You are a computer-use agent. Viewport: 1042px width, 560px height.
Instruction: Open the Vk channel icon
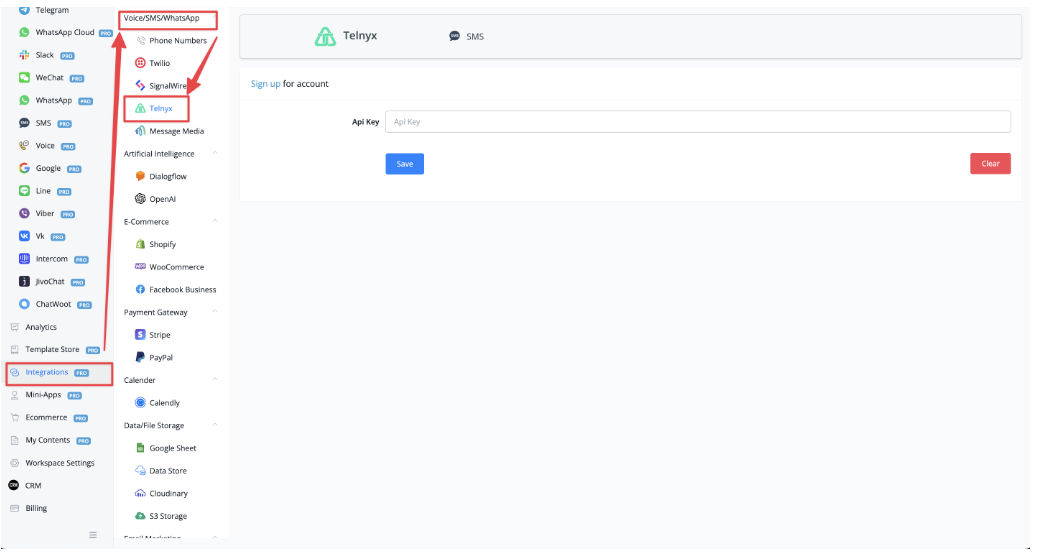(x=25, y=236)
